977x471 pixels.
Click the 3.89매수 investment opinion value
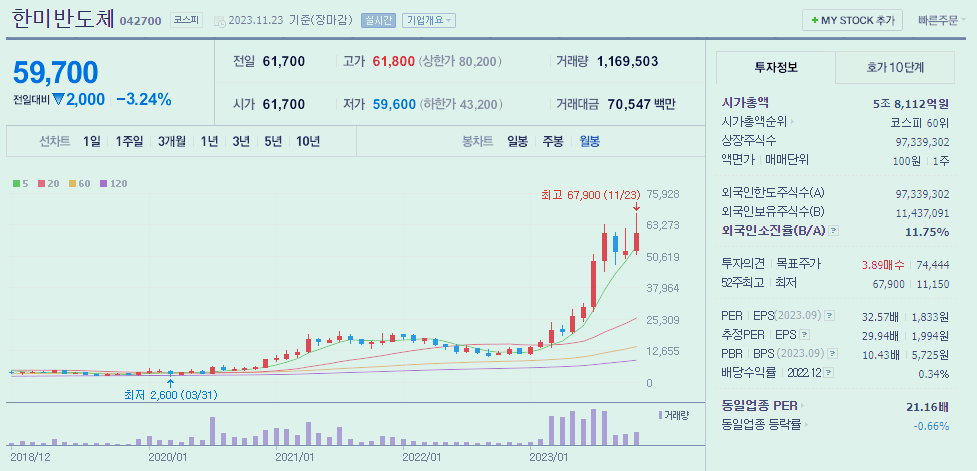(x=883, y=265)
